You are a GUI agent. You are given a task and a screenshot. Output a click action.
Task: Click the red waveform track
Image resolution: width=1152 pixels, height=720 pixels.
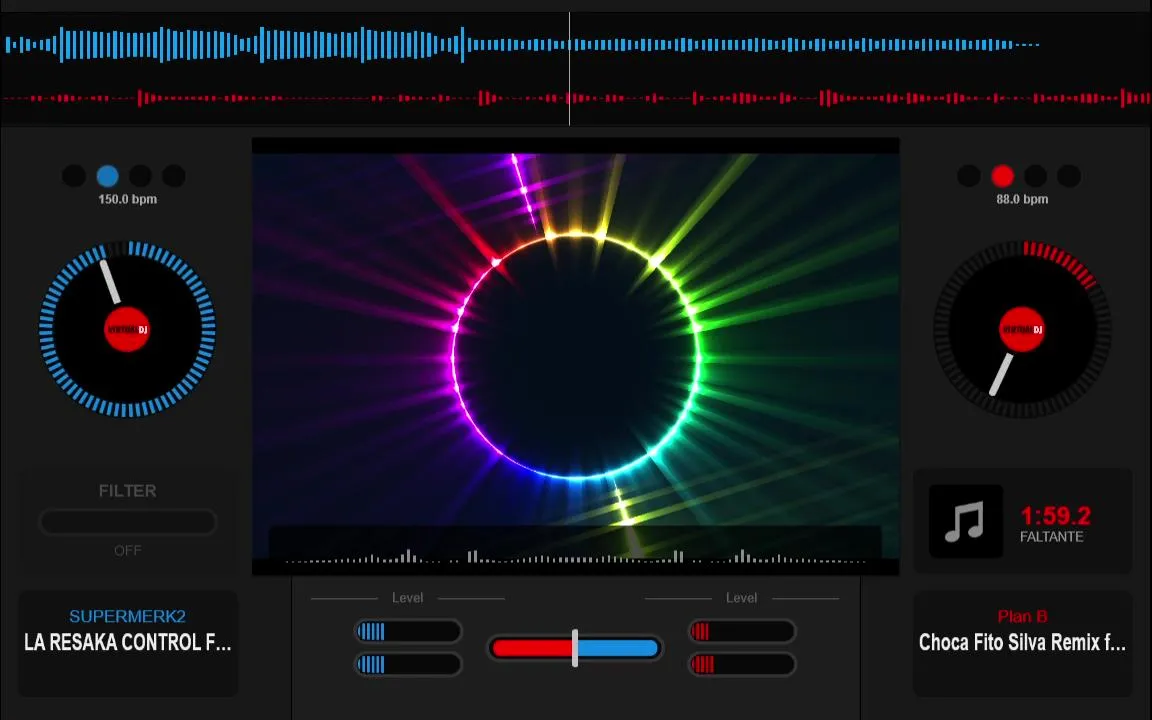click(576, 98)
